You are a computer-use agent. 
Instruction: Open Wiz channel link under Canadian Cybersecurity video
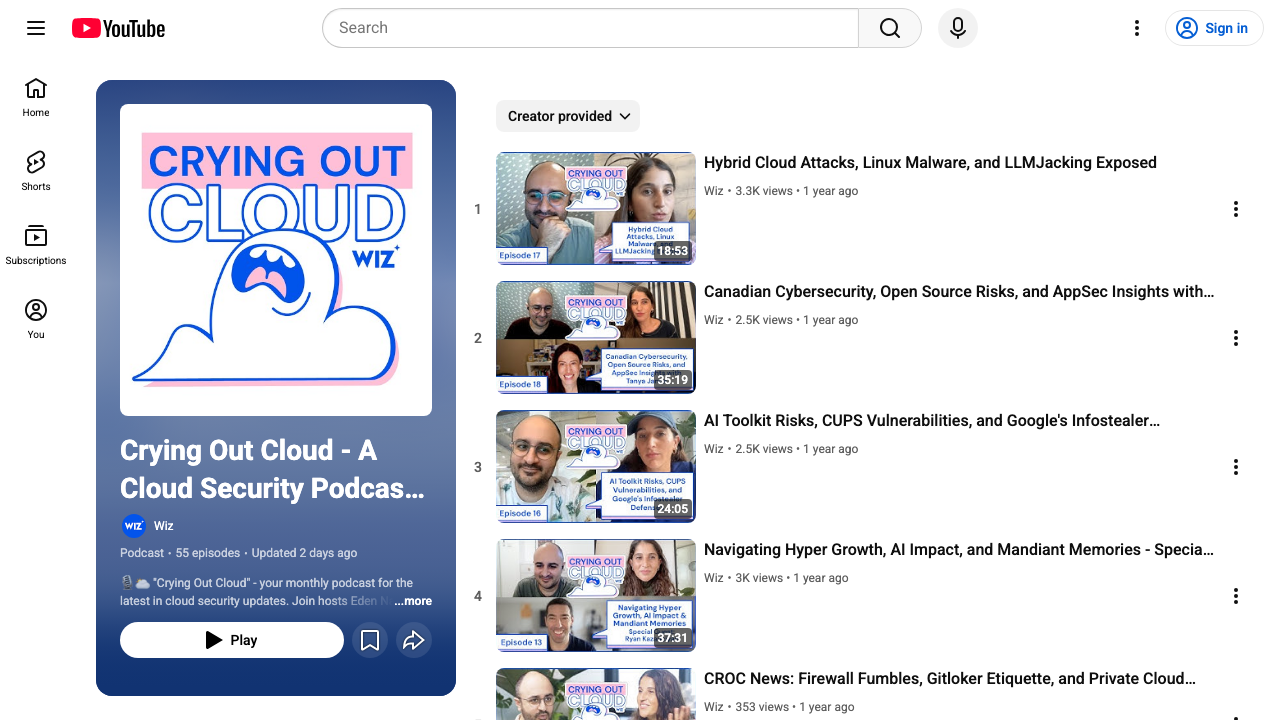(713, 320)
